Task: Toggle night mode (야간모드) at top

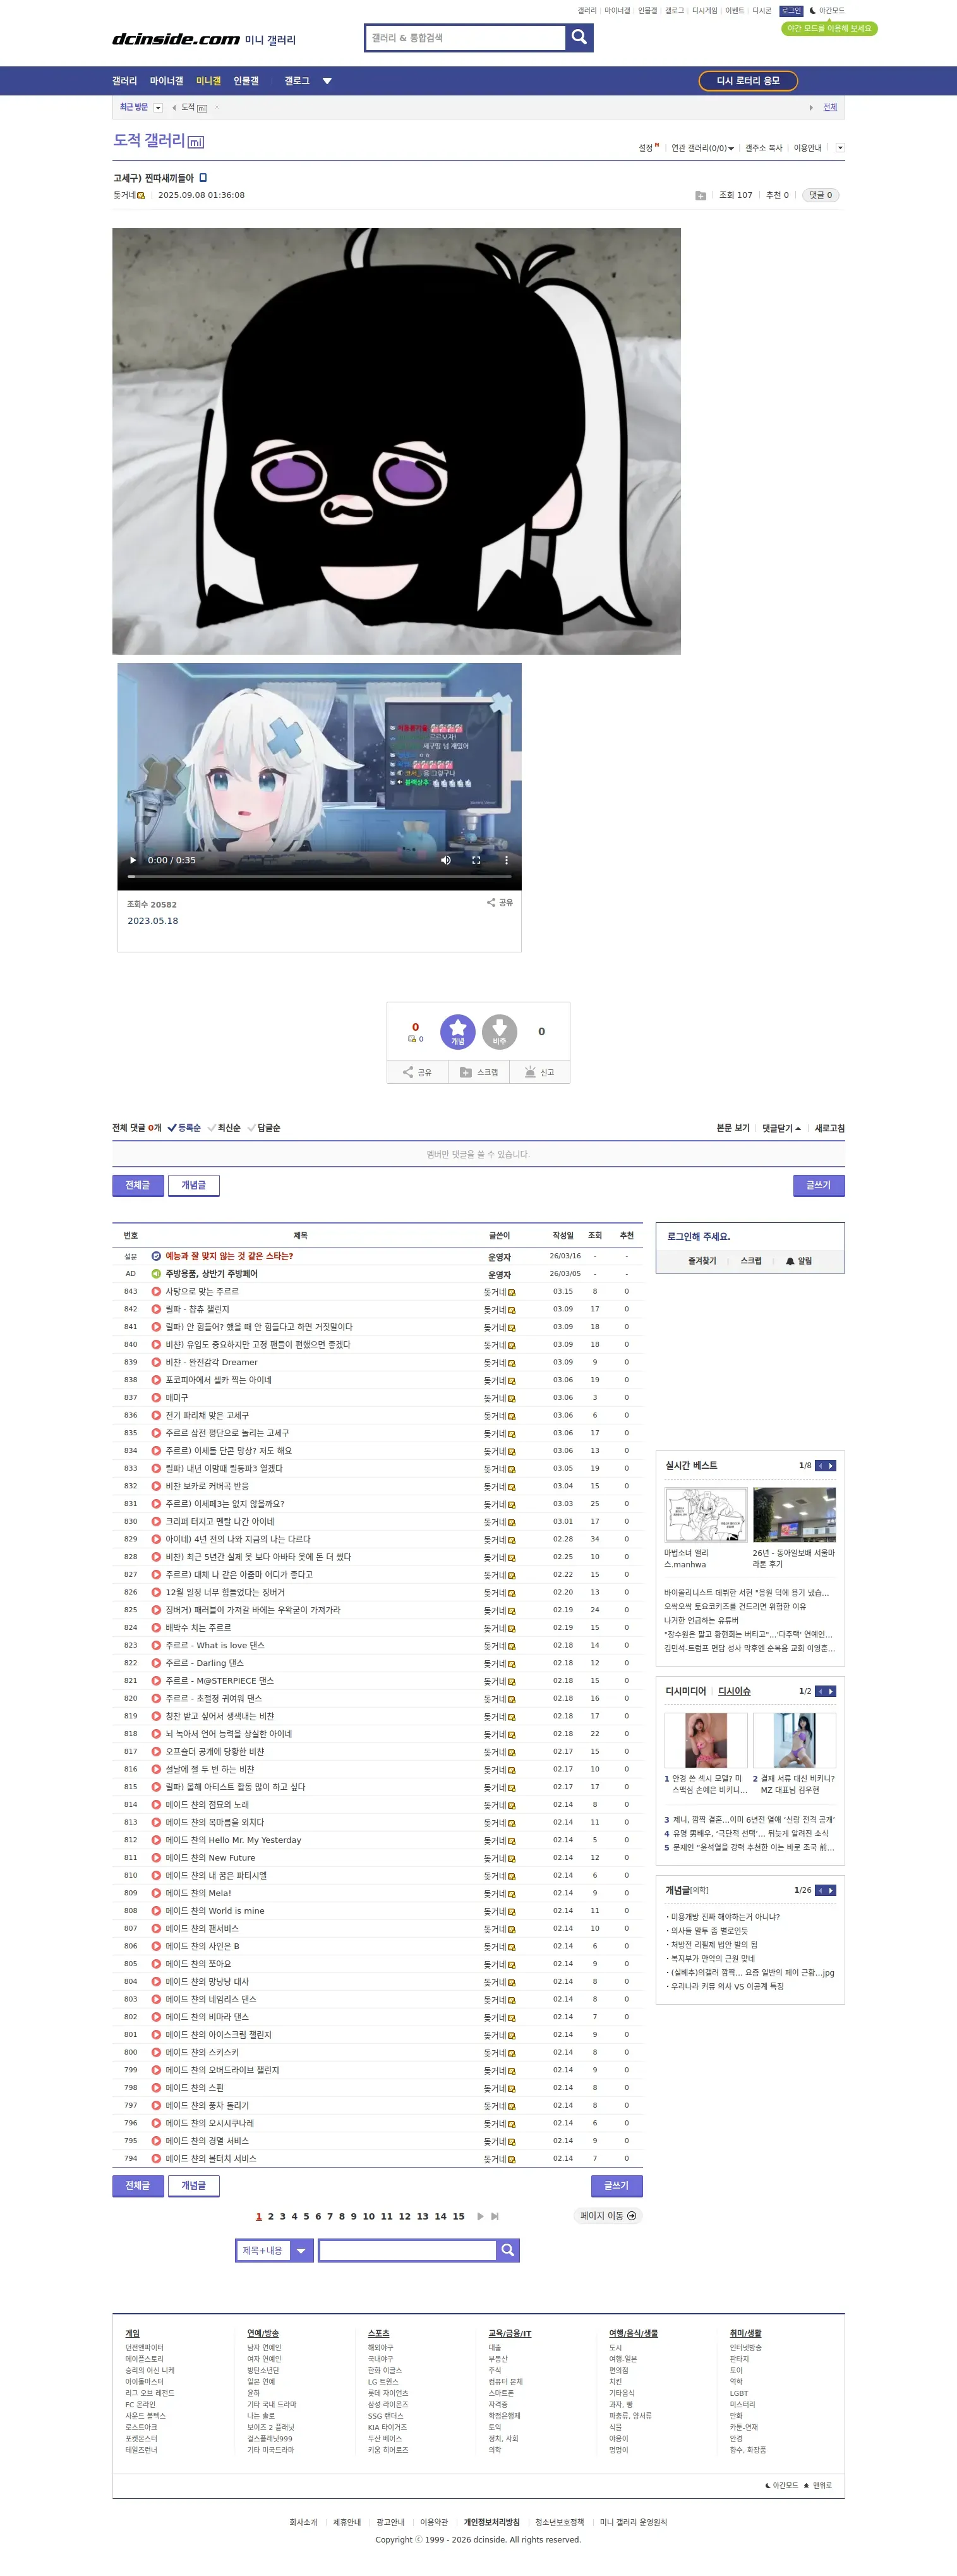Action: point(827,11)
